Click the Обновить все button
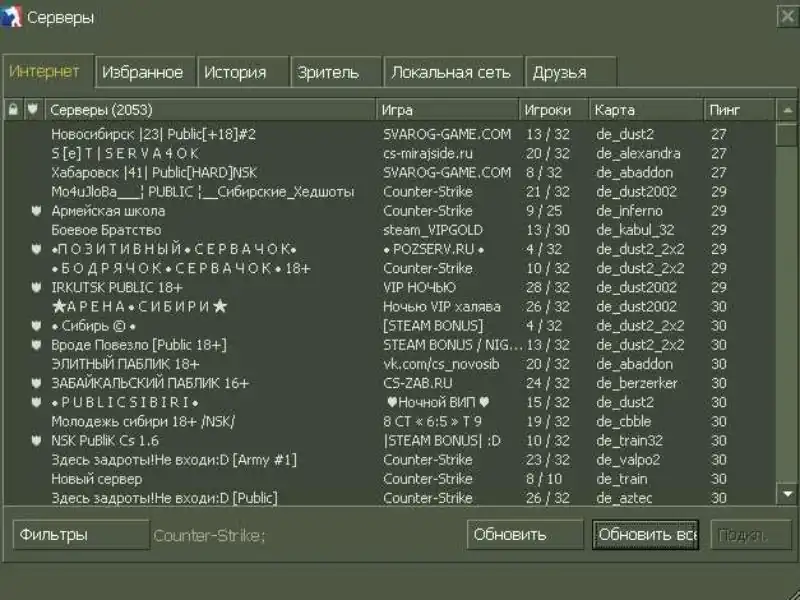The image size is (800, 600). (645, 535)
